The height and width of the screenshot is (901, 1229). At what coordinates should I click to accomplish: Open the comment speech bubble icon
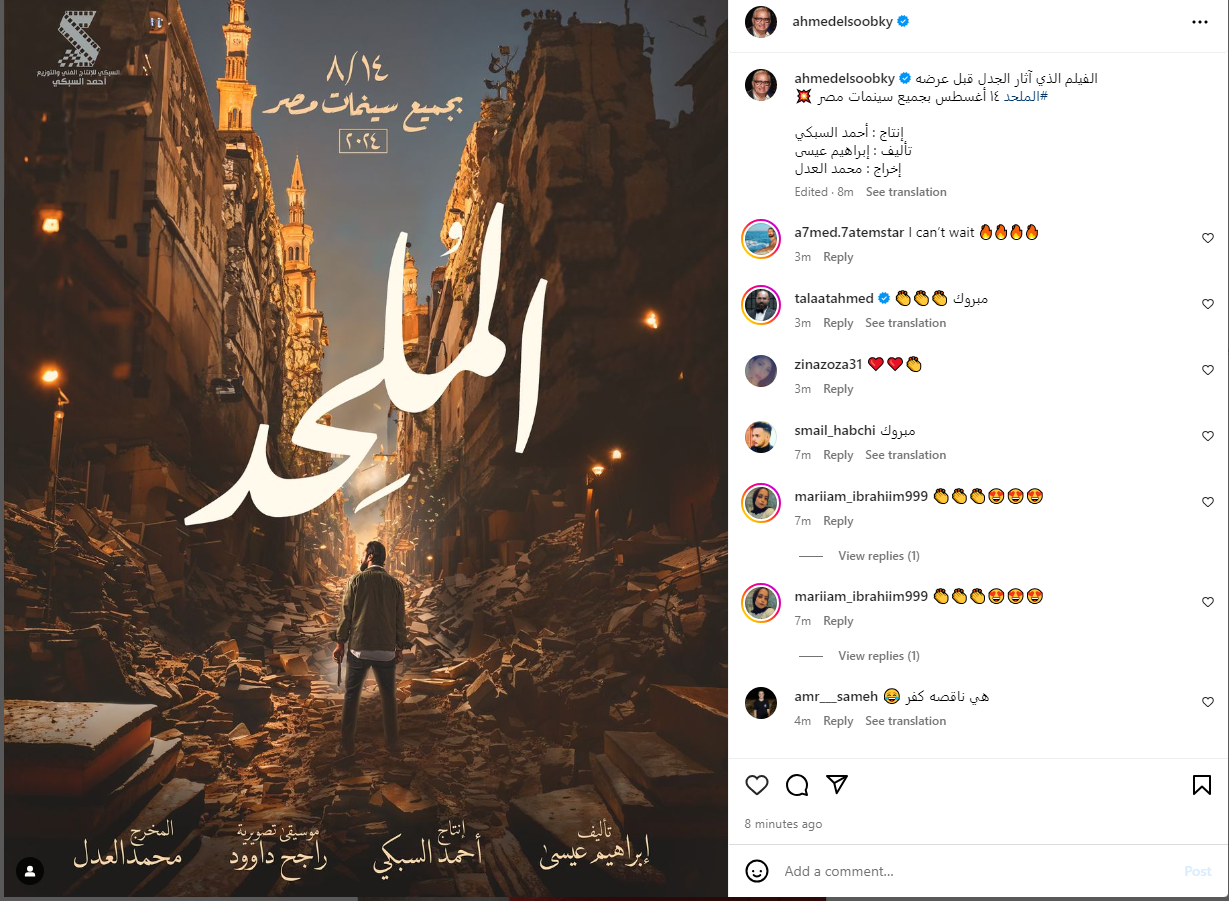coord(797,785)
